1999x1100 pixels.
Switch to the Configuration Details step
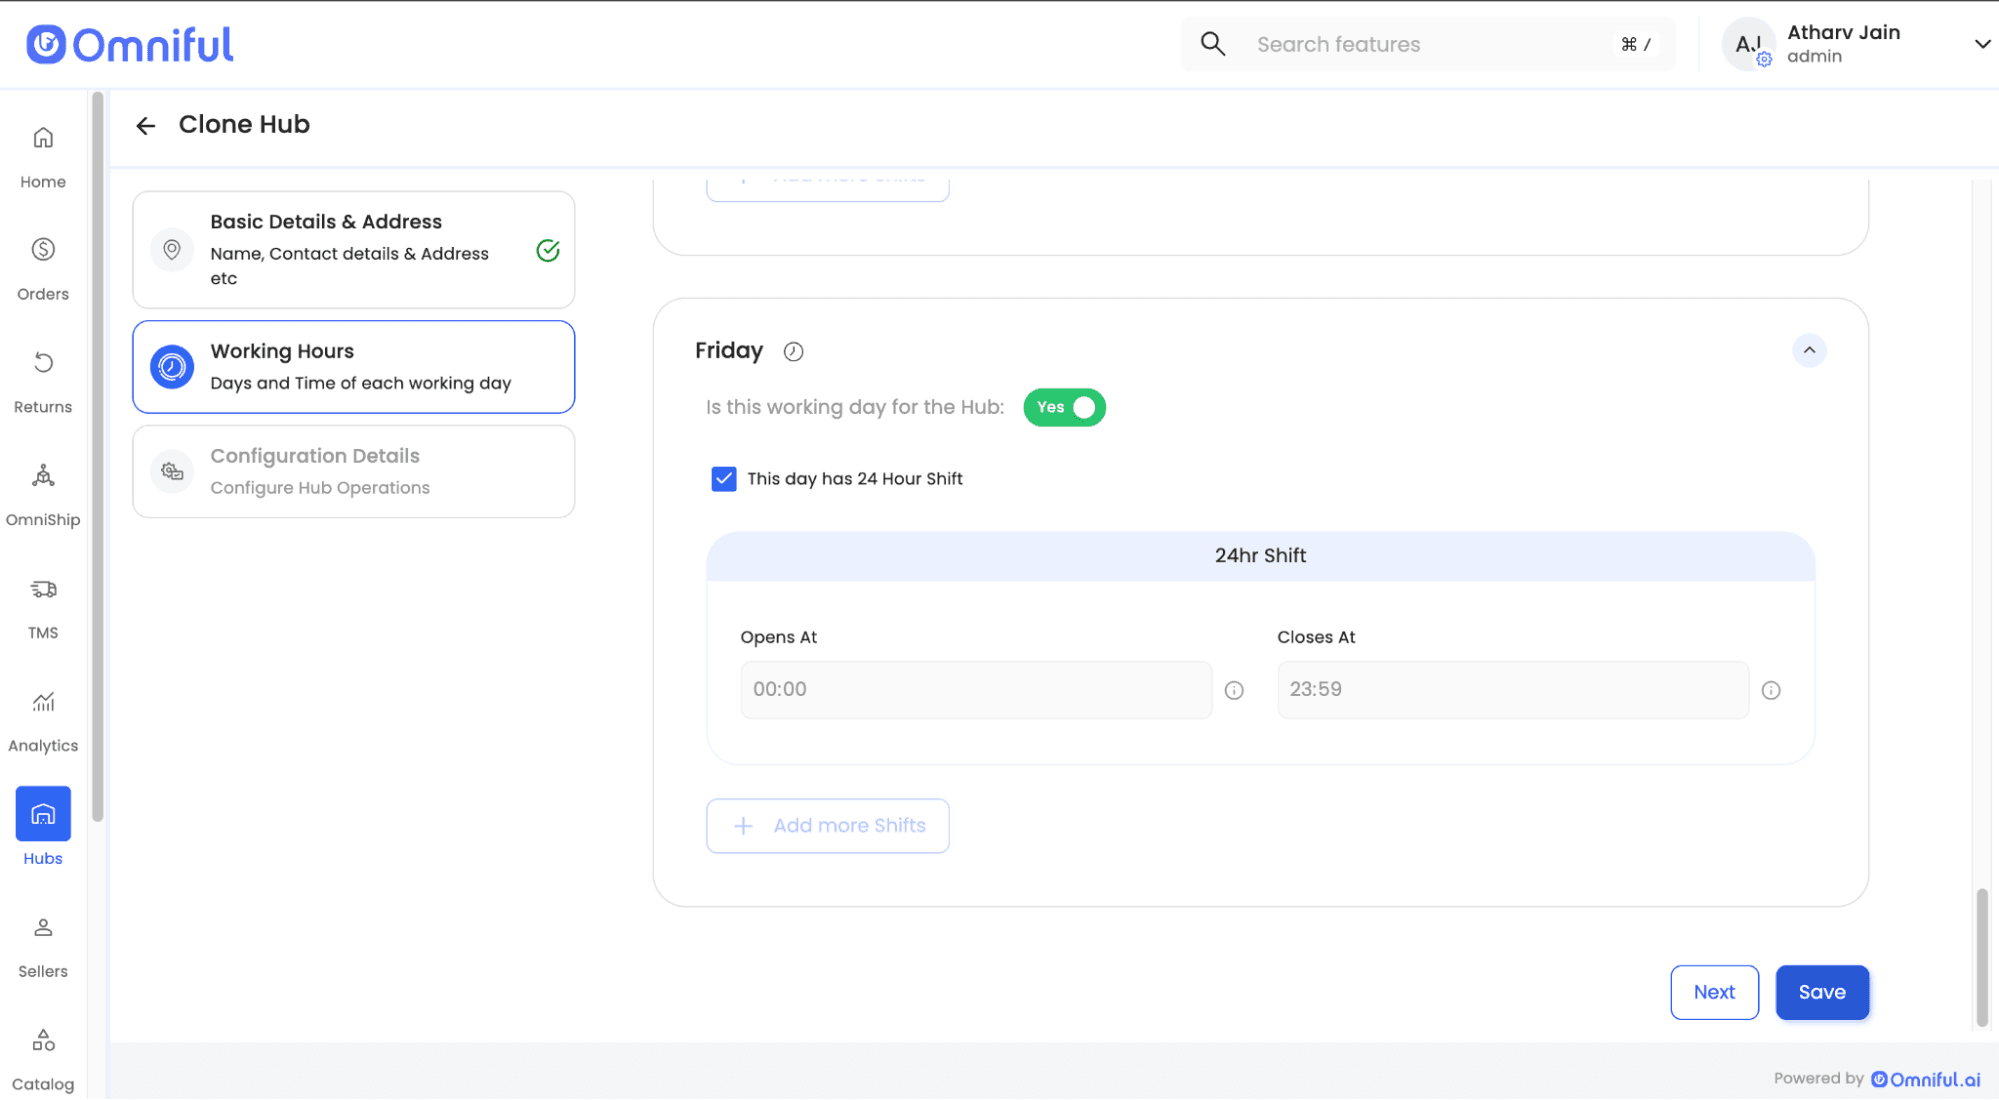[353, 471]
